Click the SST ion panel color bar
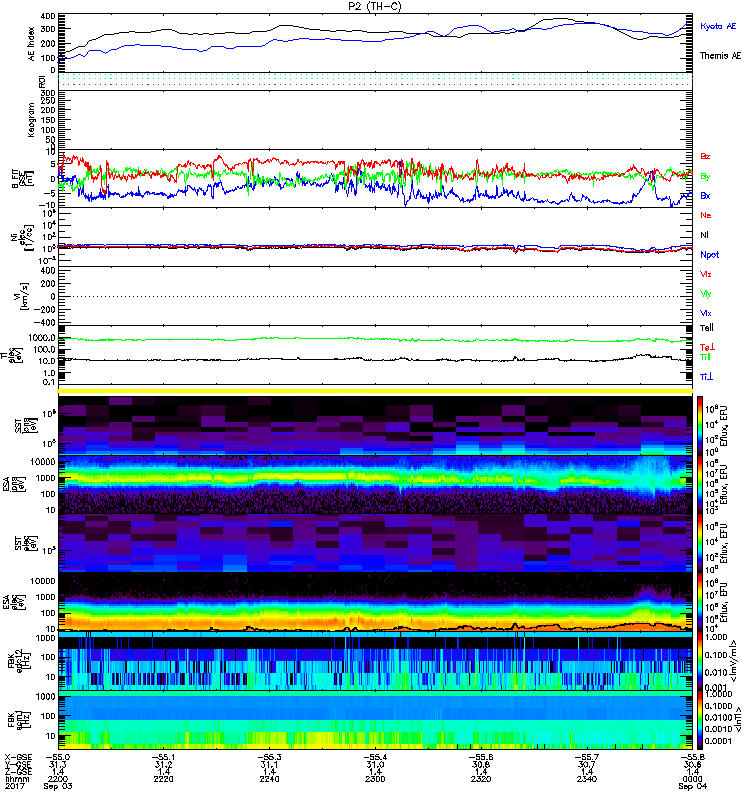This screenshot has height=800, width=750. point(700,425)
